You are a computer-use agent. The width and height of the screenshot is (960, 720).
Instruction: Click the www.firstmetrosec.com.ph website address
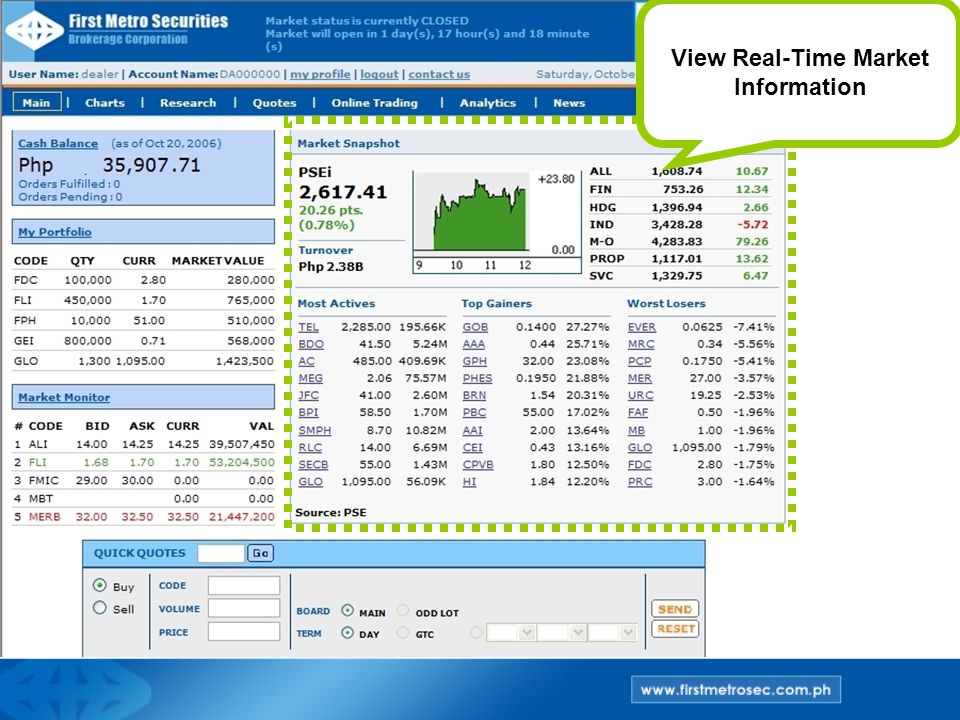(736, 690)
